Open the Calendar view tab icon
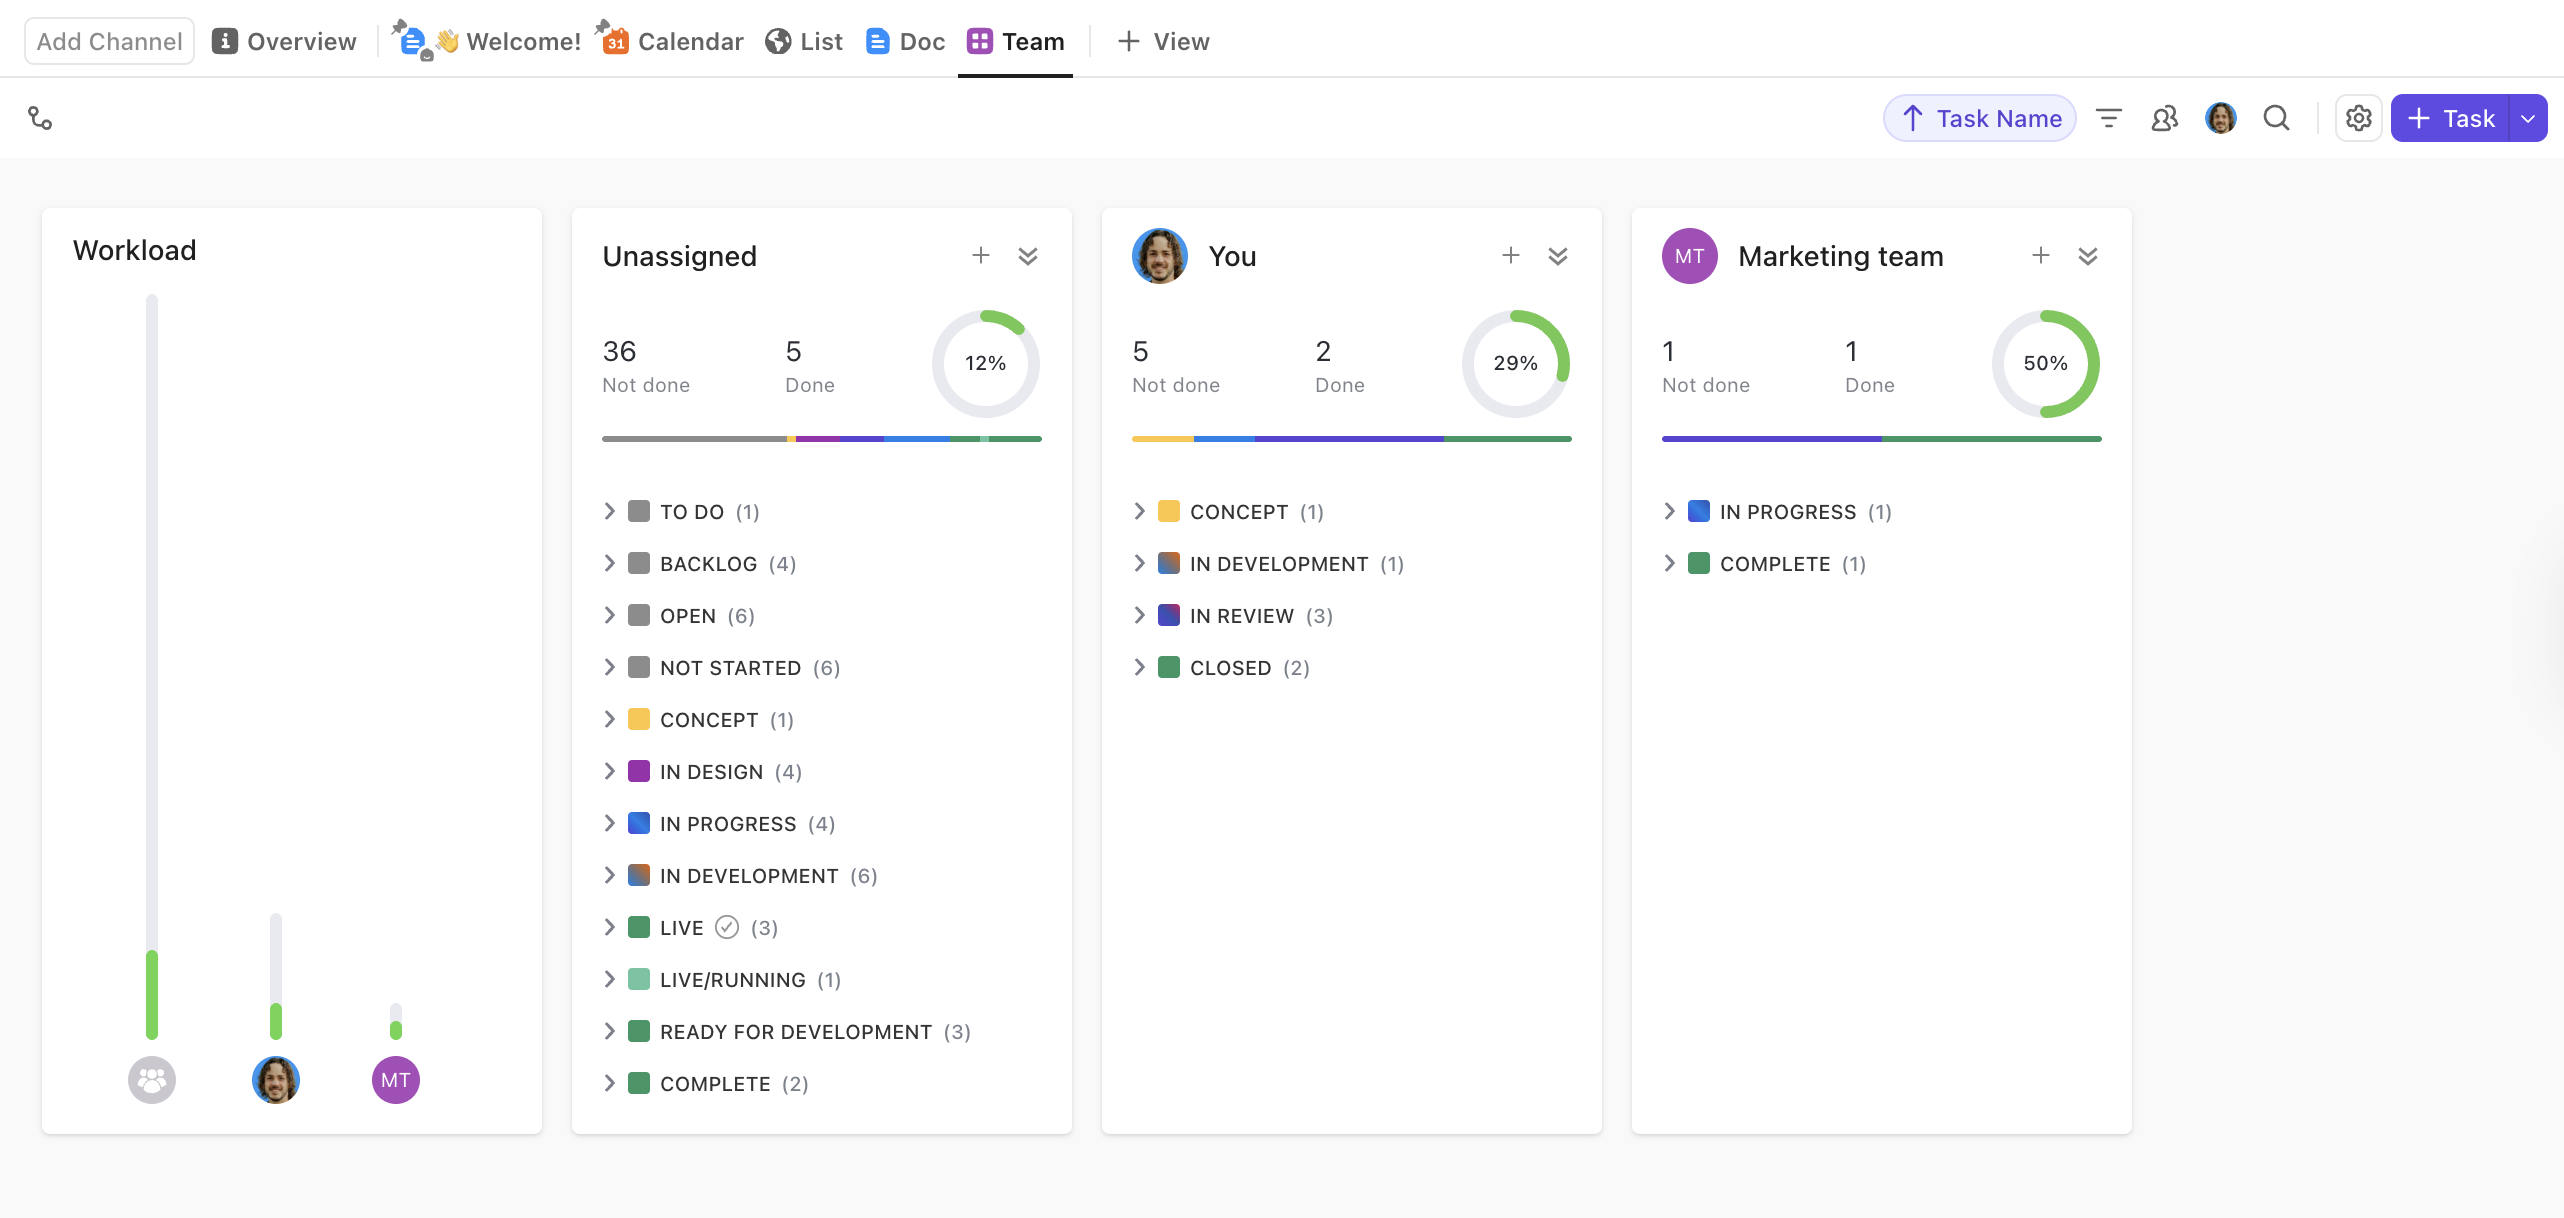The image size is (2564, 1218). tap(613, 41)
